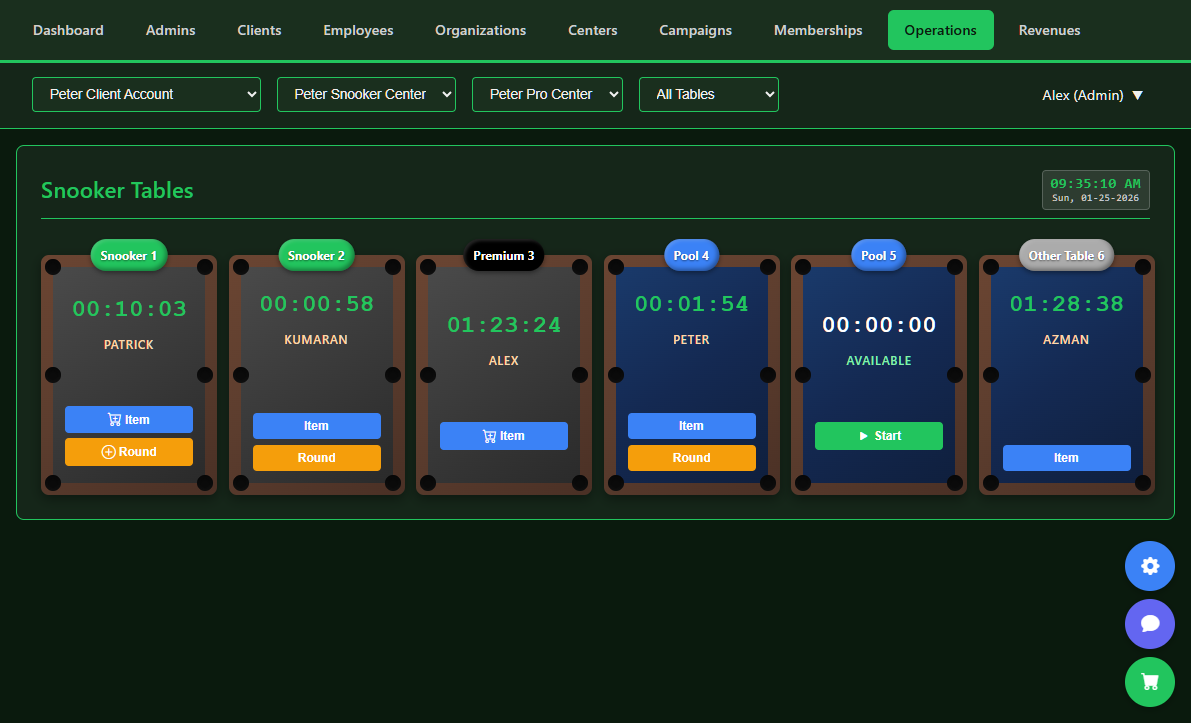This screenshot has width=1191, height=723.
Task: Click the cart icon on Patrick's Item button
Action: click(113, 419)
